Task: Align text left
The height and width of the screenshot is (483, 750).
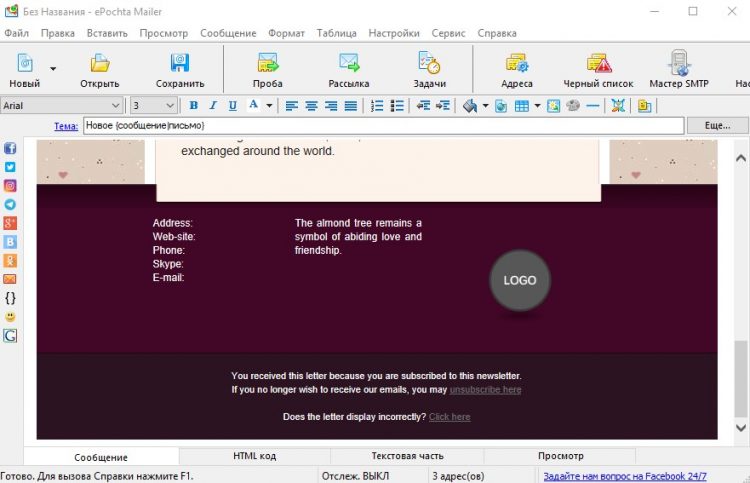Action: click(292, 106)
